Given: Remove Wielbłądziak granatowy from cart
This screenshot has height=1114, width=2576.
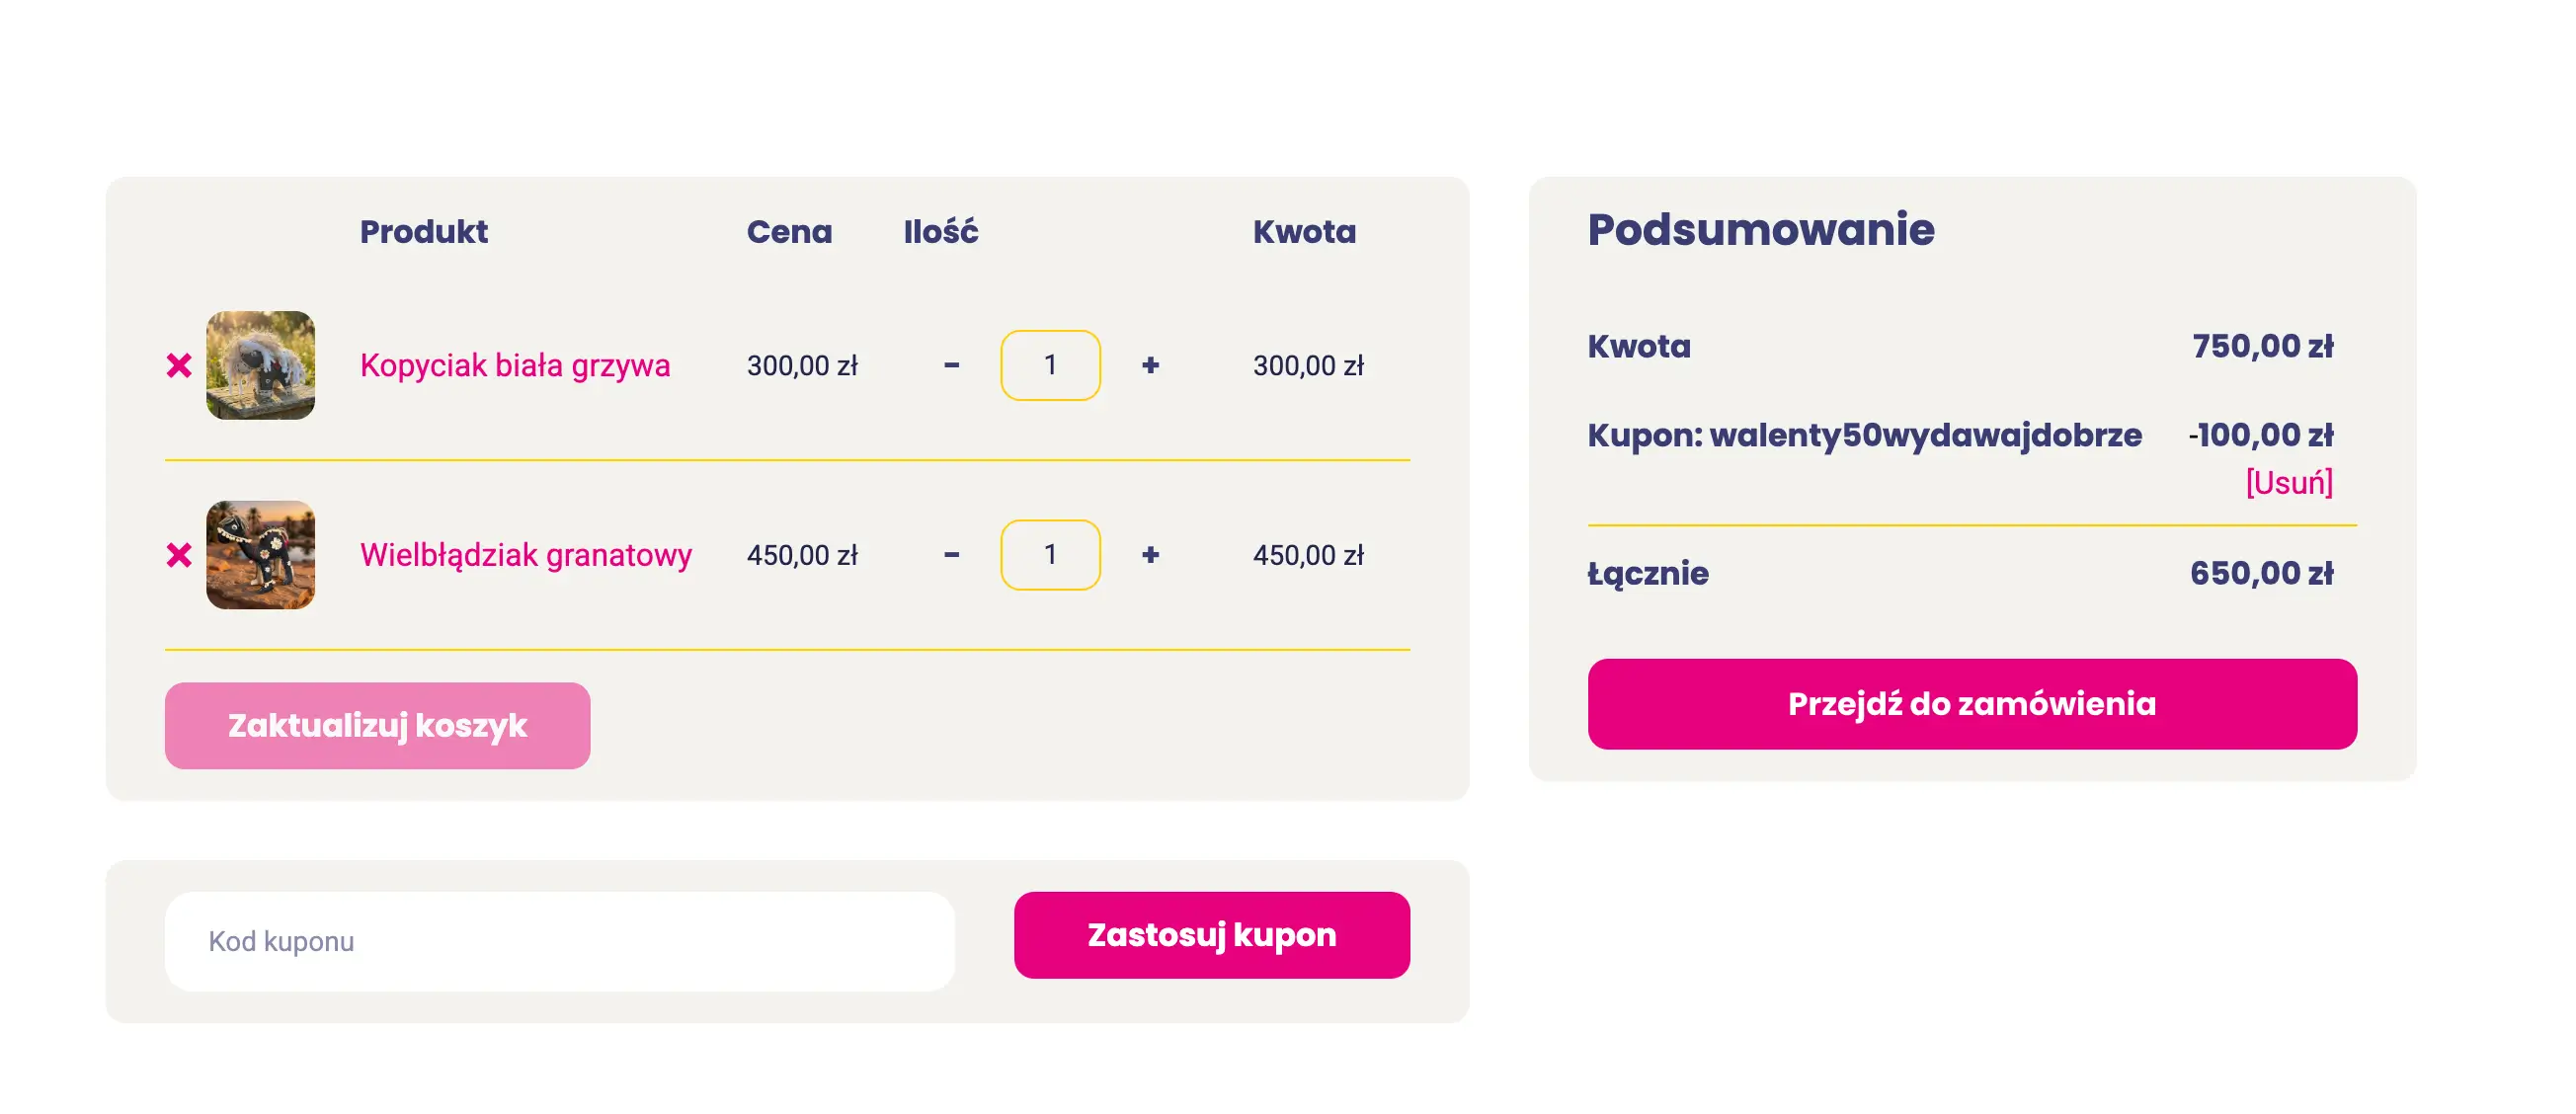Looking at the screenshot, I should point(180,555).
